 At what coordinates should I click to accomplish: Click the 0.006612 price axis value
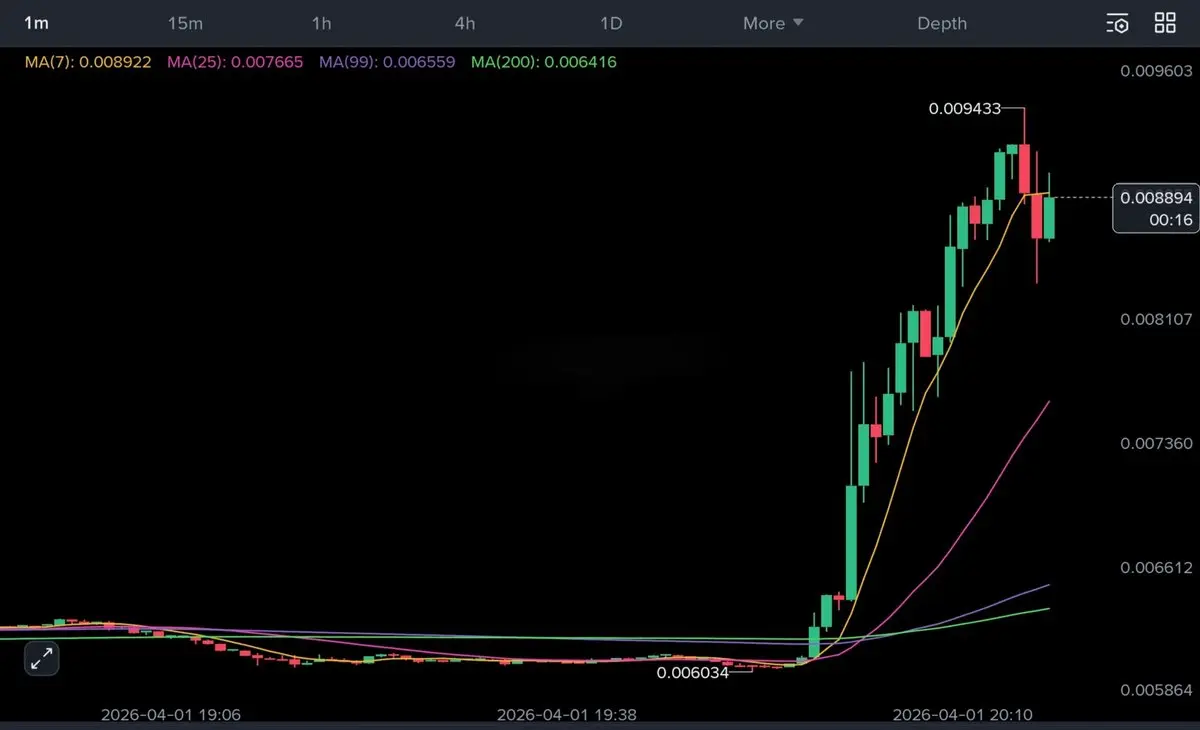pos(1157,567)
